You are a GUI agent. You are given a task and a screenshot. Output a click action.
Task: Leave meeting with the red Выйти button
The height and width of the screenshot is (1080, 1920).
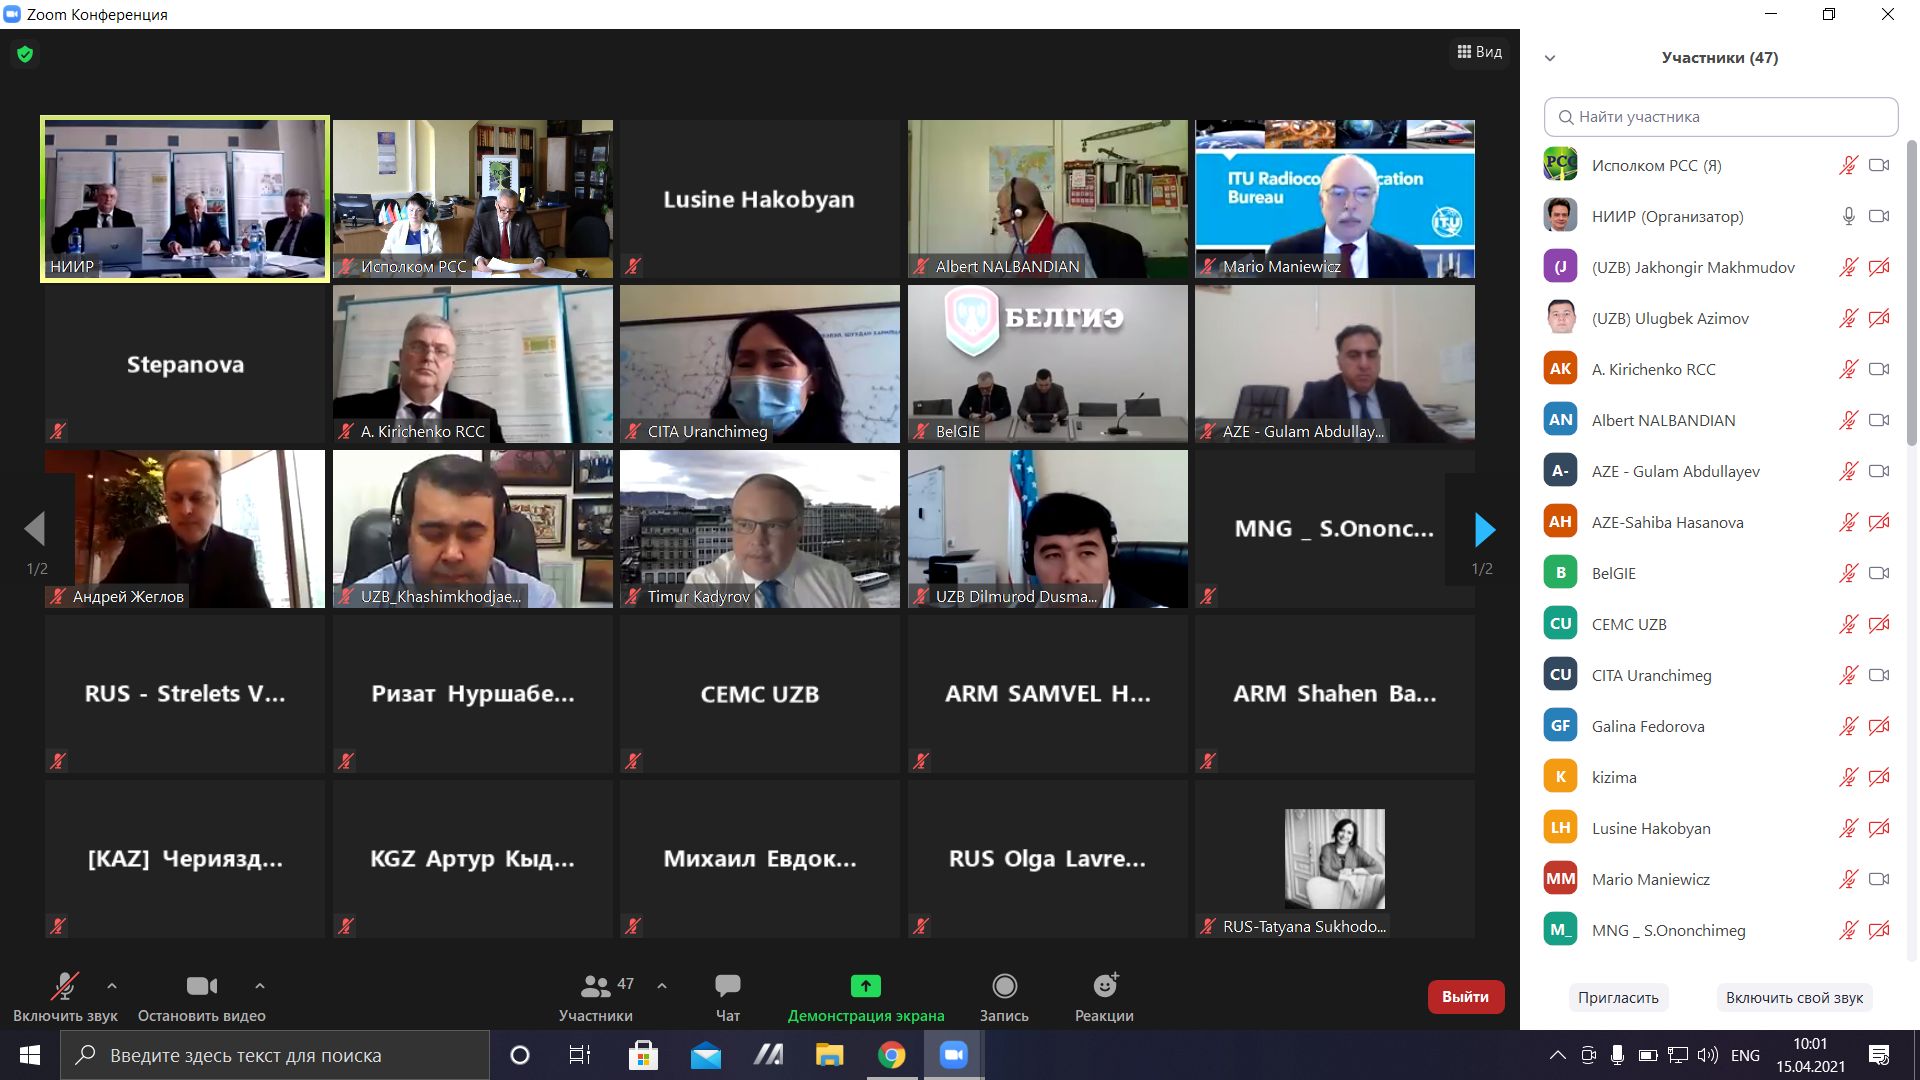point(1465,997)
